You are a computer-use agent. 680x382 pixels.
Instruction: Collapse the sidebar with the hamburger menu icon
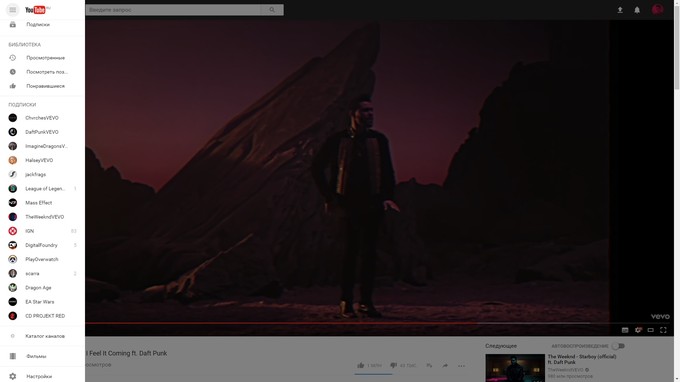coord(13,10)
